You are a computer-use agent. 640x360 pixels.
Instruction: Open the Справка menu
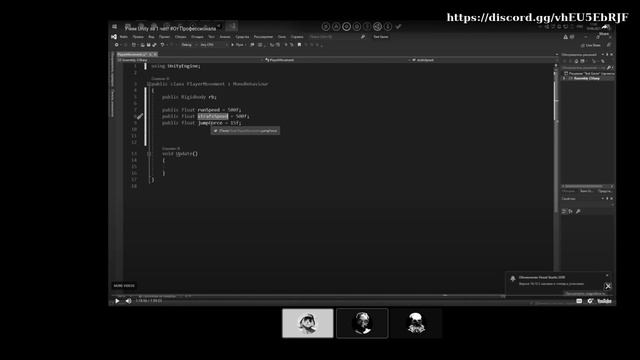tap(297, 37)
